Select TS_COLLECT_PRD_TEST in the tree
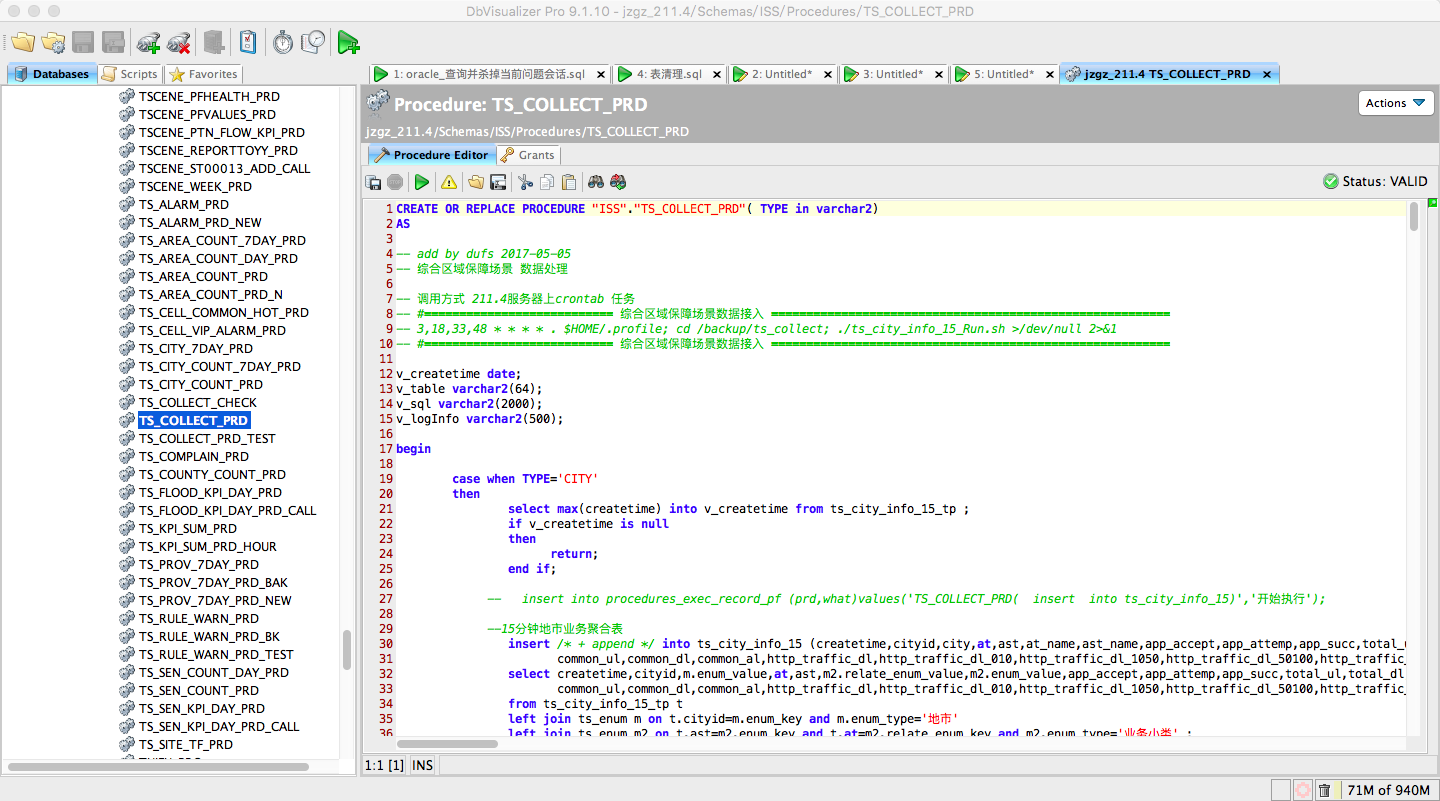The image size is (1440, 801). (x=206, y=438)
